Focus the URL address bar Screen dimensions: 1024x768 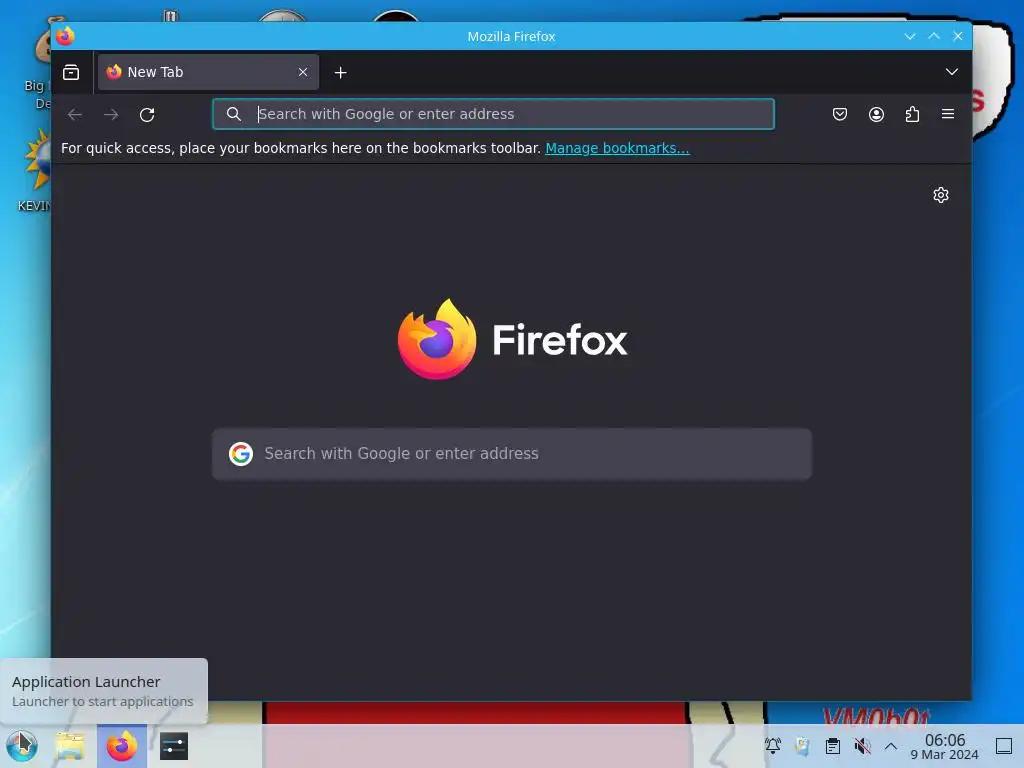click(x=493, y=114)
